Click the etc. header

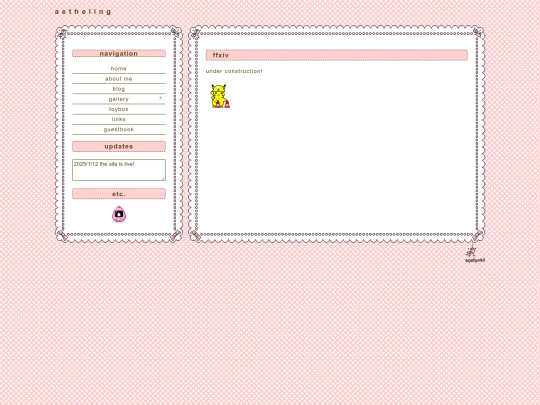(119, 194)
